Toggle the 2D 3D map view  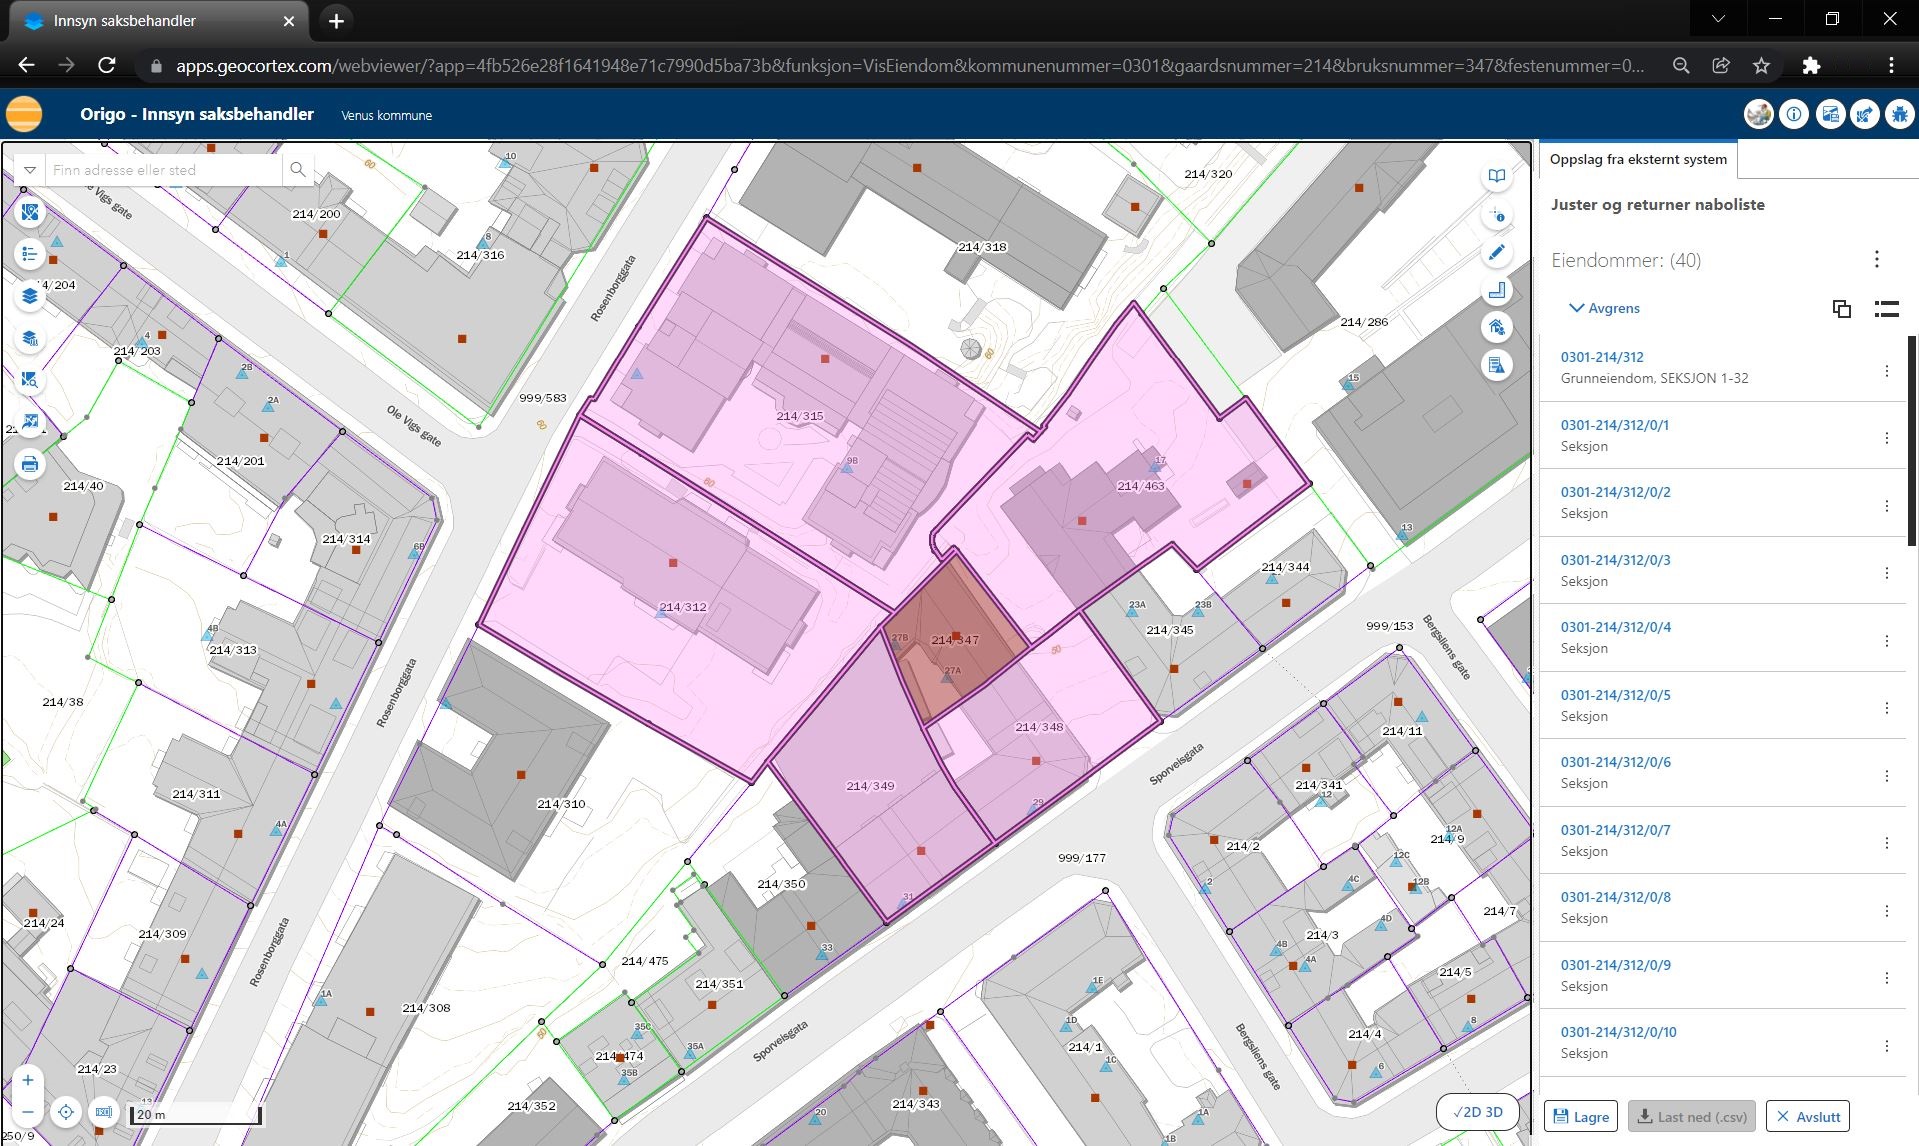coord(1478,1112)
